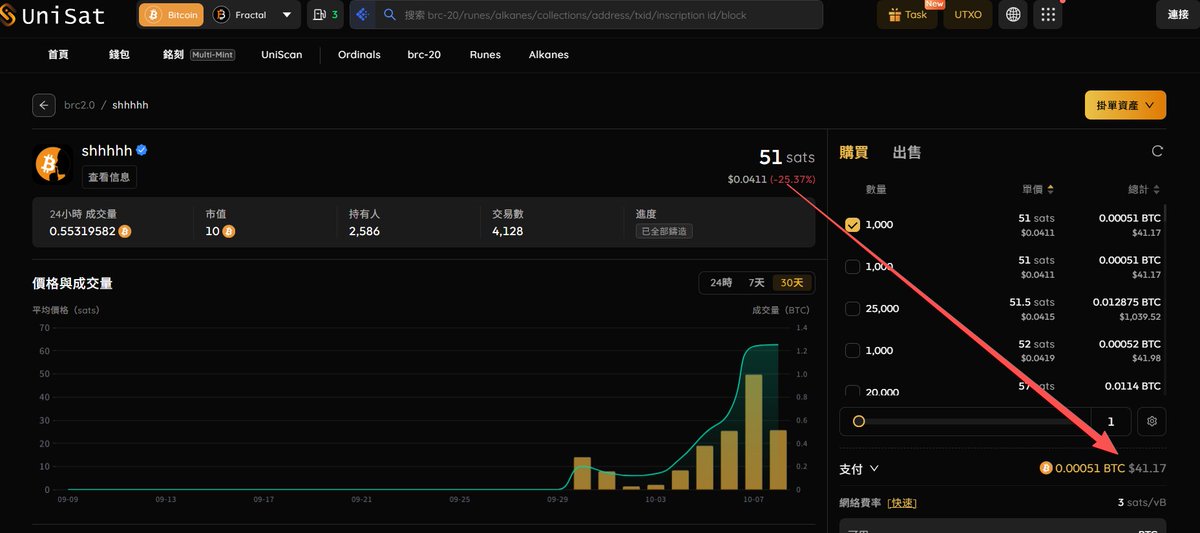Open the Alkanes menu item
Screen dimensions: 1200x533
548,55
